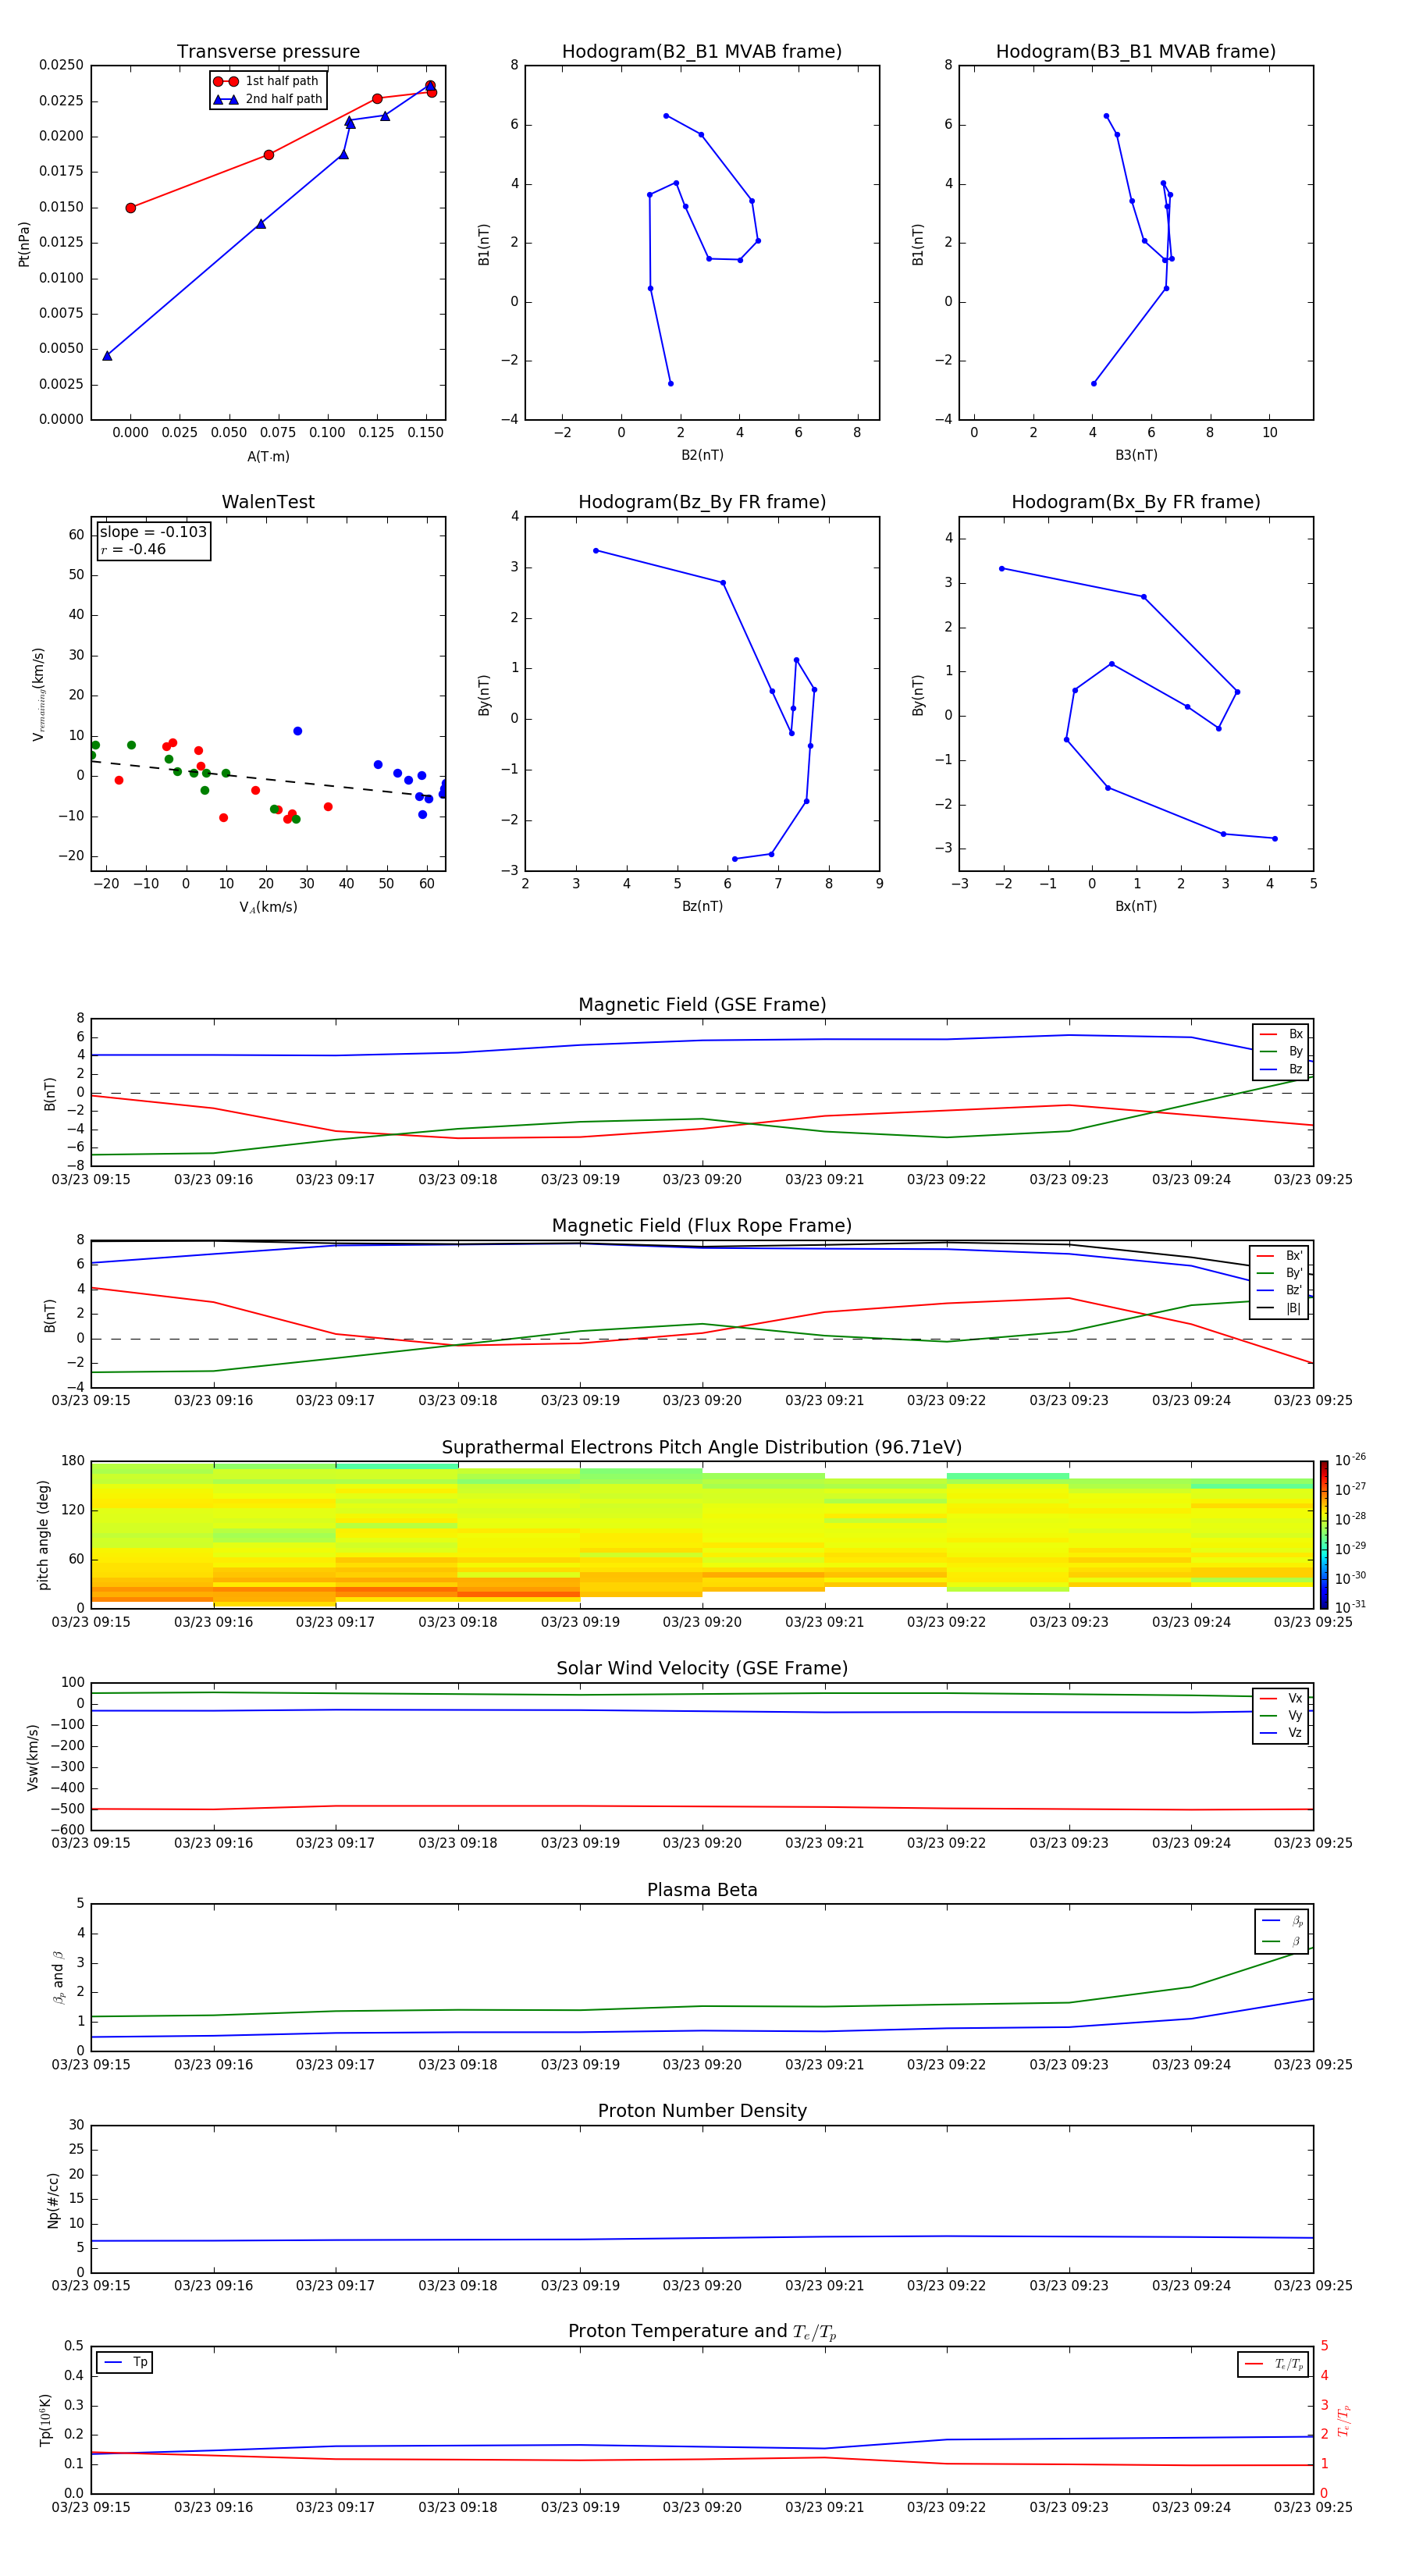Click the 'Magnetic Field (Flux Rope Frame)' title
The width and height of the screenshot is (1405, 2576).
(702, 1226)
